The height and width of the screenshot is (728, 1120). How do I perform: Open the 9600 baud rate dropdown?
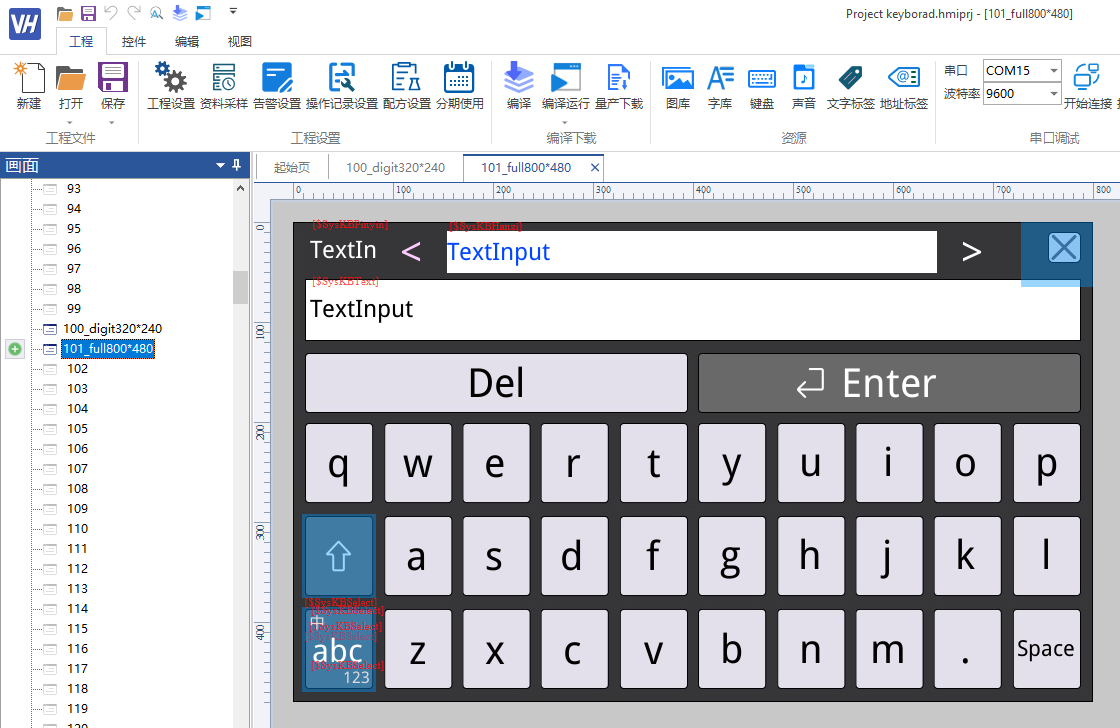[1054, 94]
